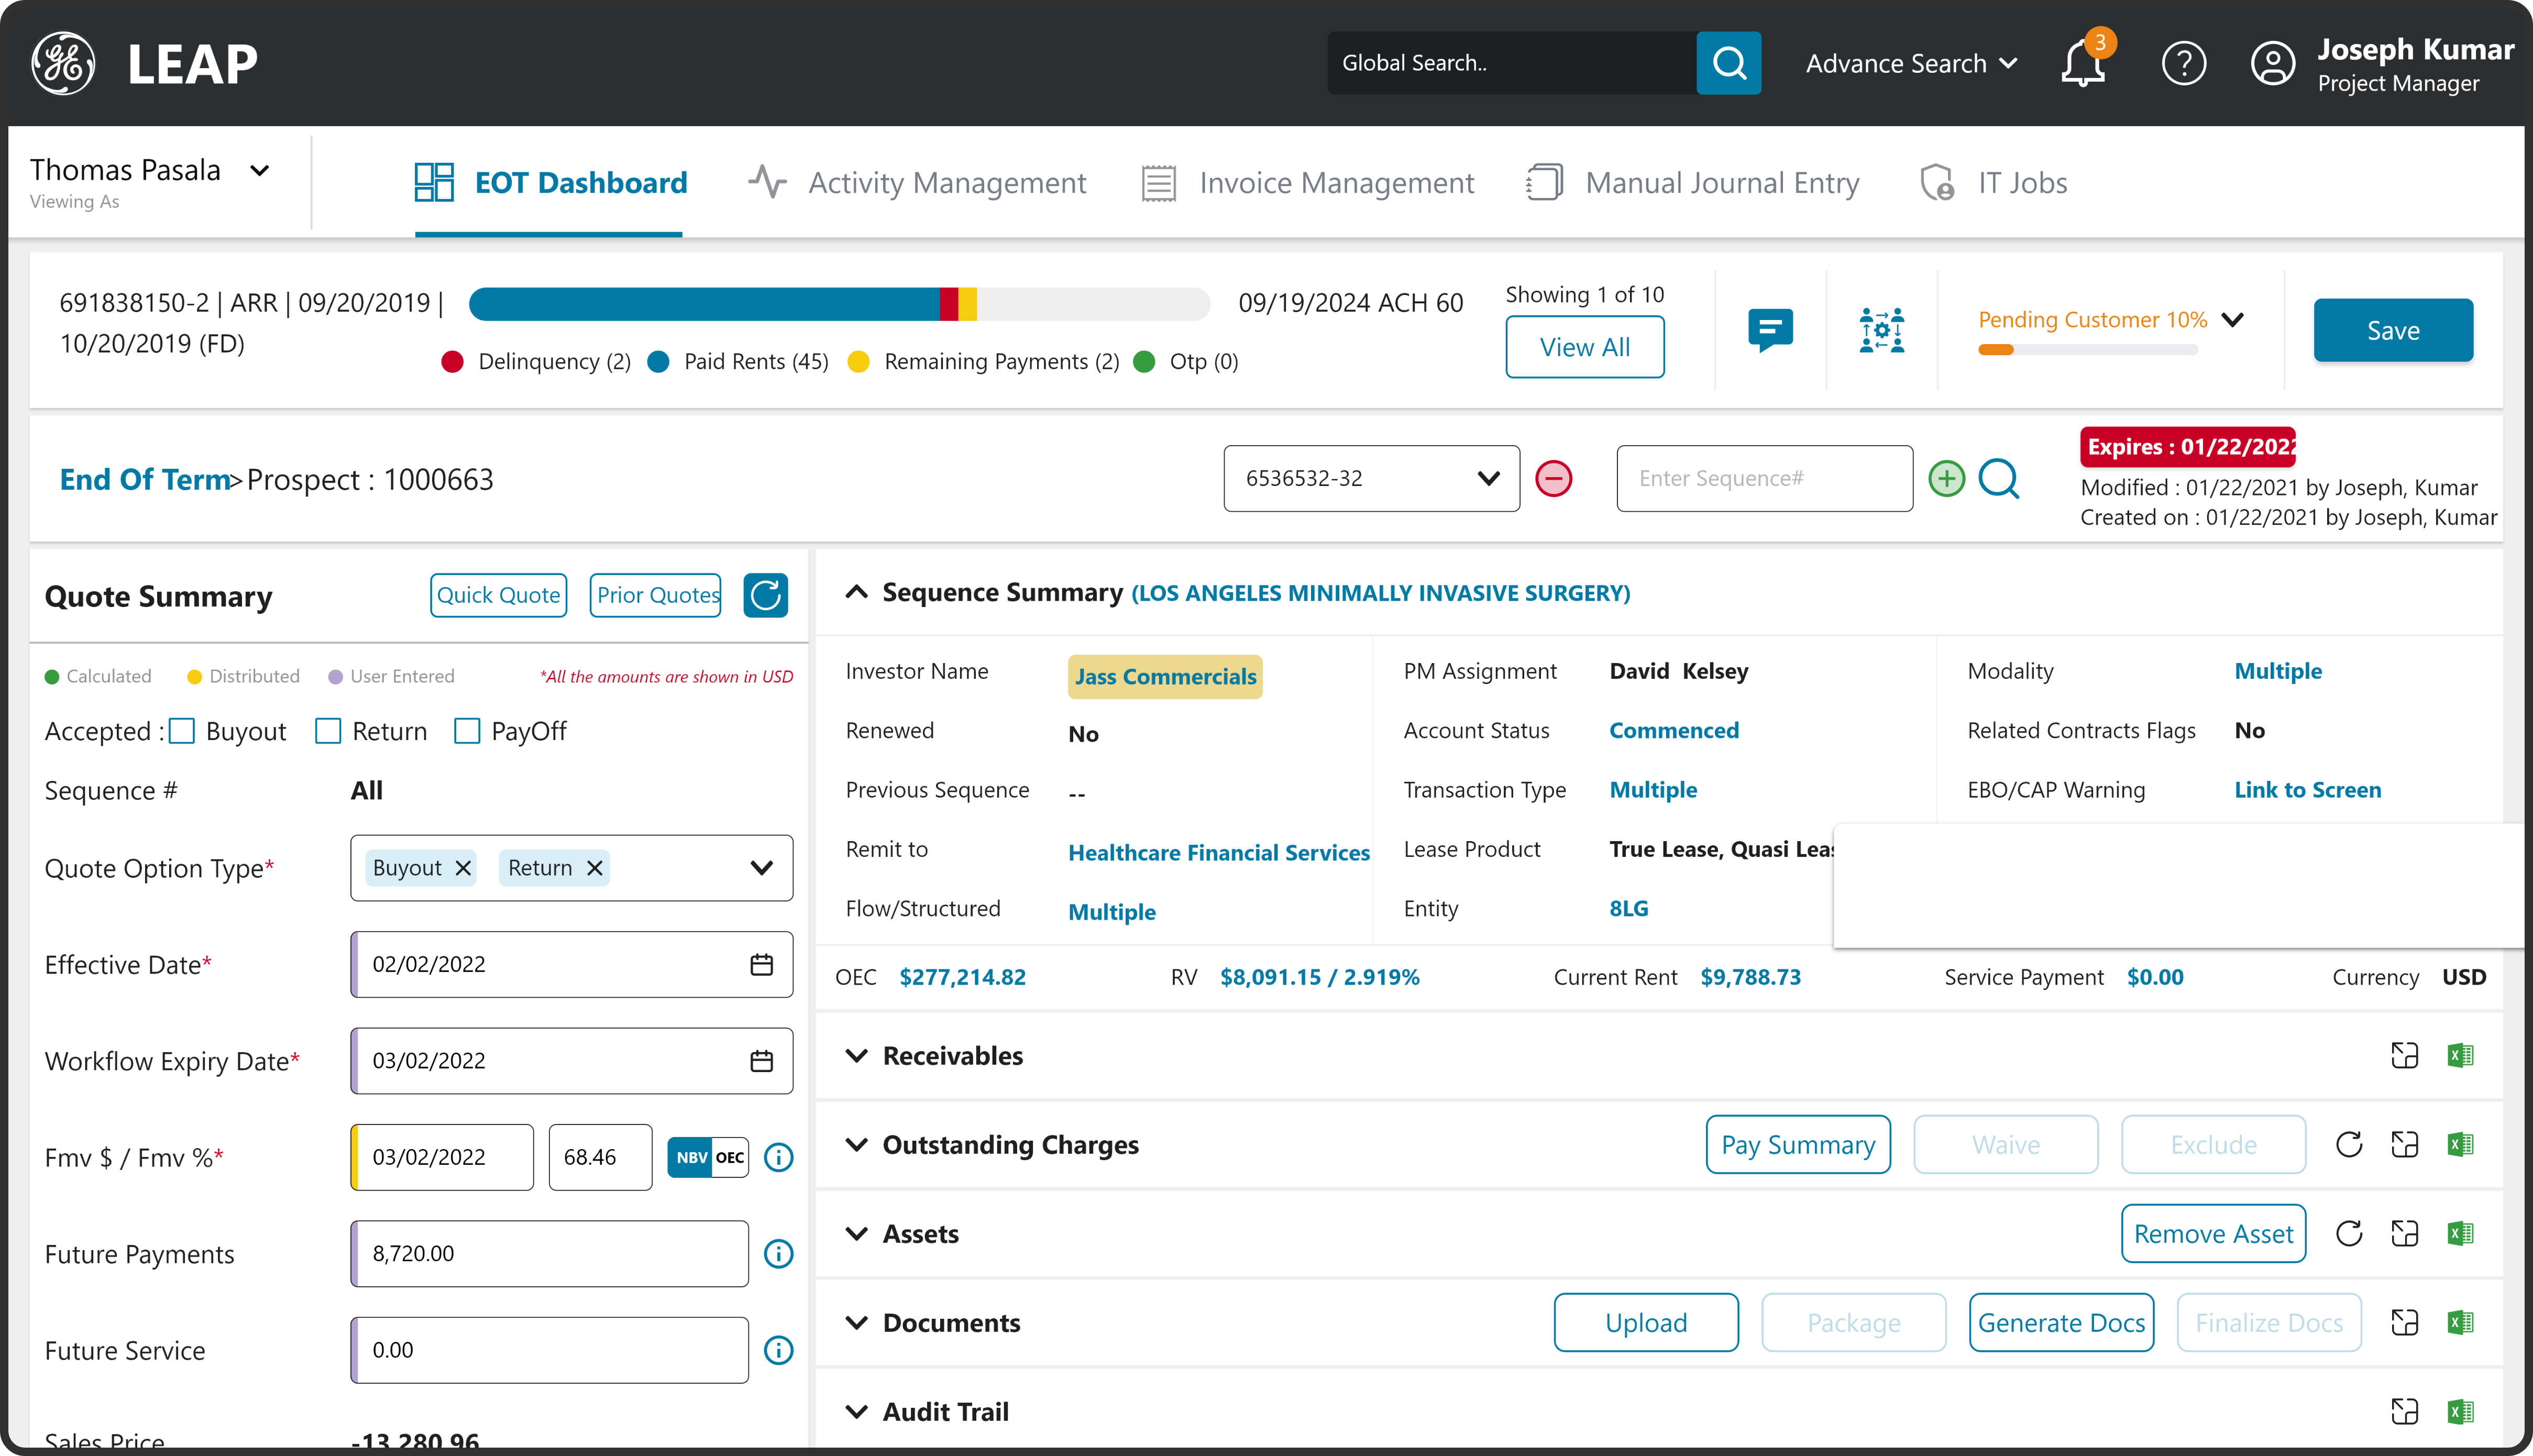The image size is (2533, 1456).
Task: Follow the End Of Term breadcrumb link
Action: (145, 479)
